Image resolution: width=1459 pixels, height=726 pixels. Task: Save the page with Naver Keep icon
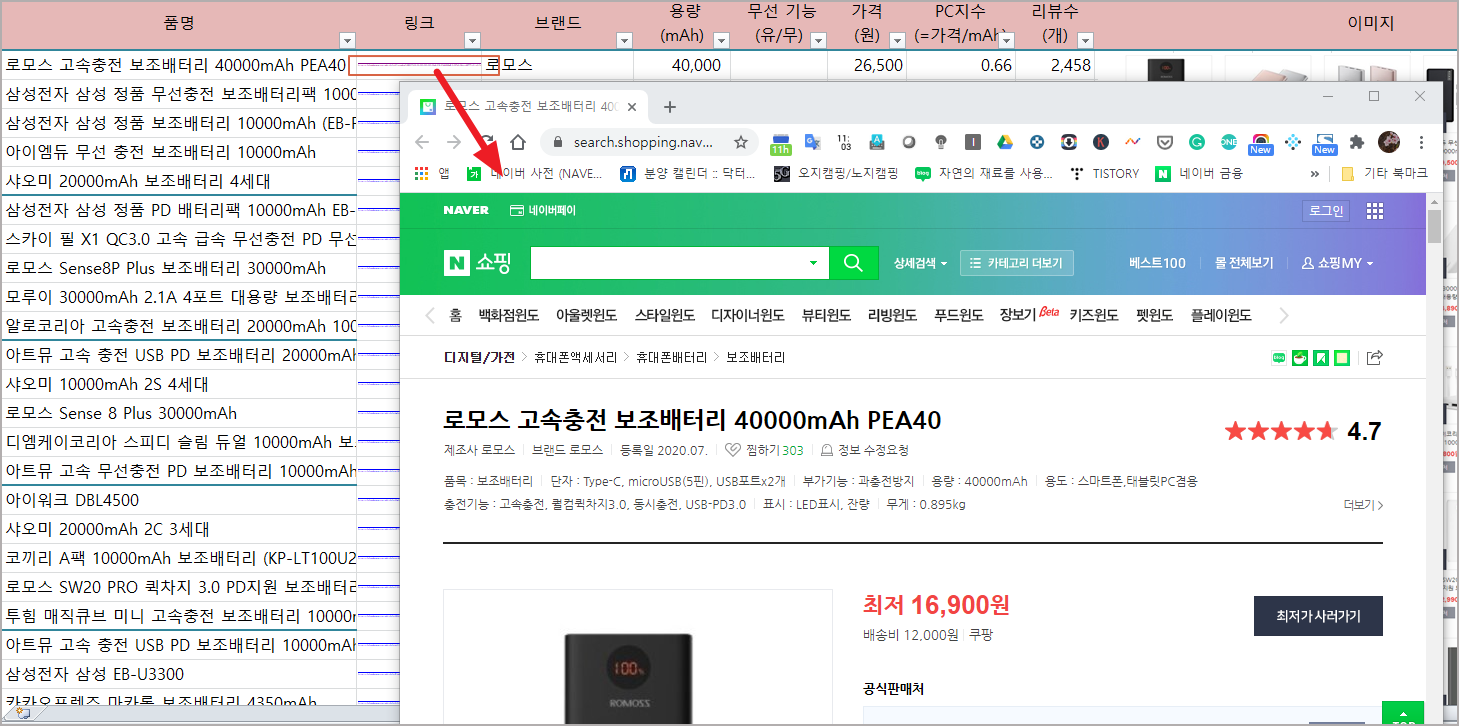click(1321, 357)
